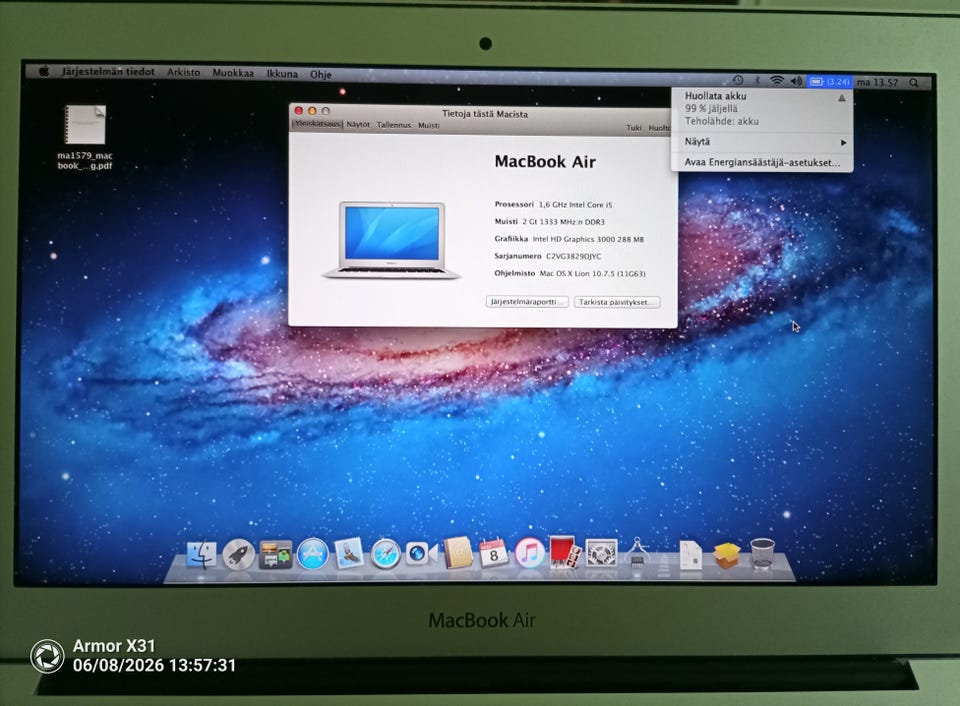This screenshot has width=960, height=706.
Task: Open Järjestelmän tiedot menu
Action: 108,72
